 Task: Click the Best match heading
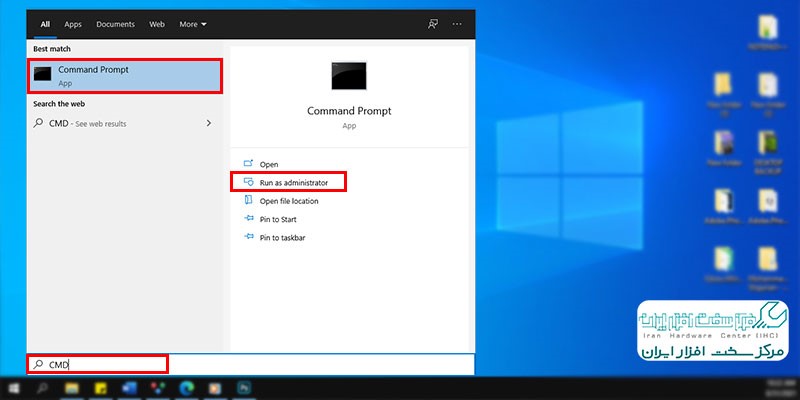(52, 49)
